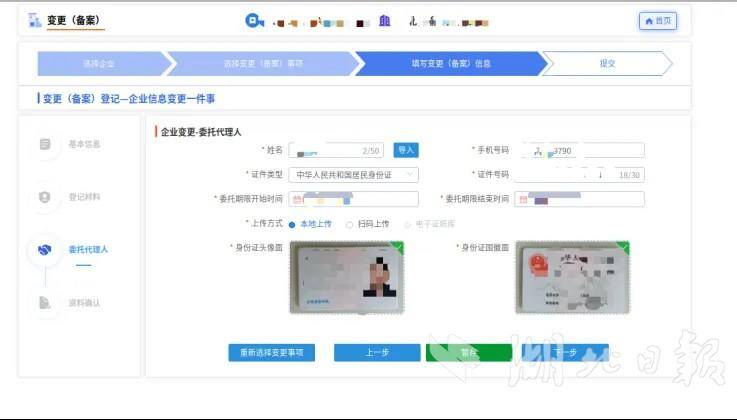Open the 委托期限结束时间 date picker
This screenshot has height=420, width=737.
[580, 199]
